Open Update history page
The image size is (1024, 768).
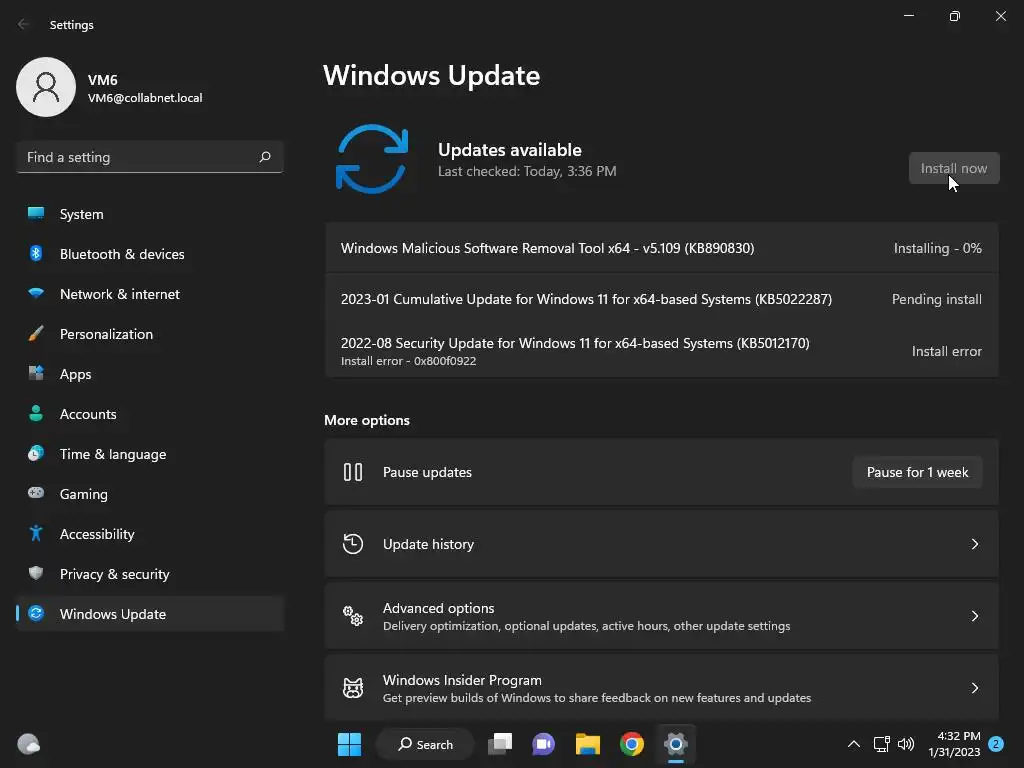pos(662,544)
